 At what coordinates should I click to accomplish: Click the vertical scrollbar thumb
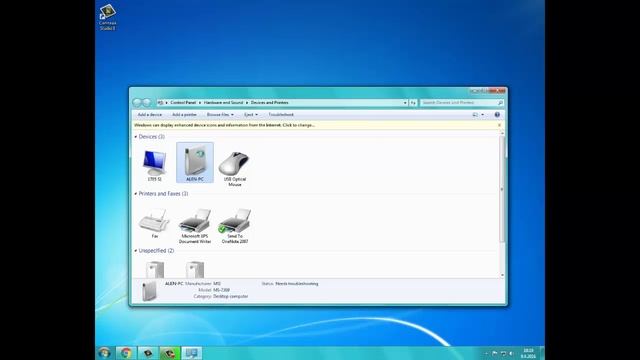click(x=502, y=188)
